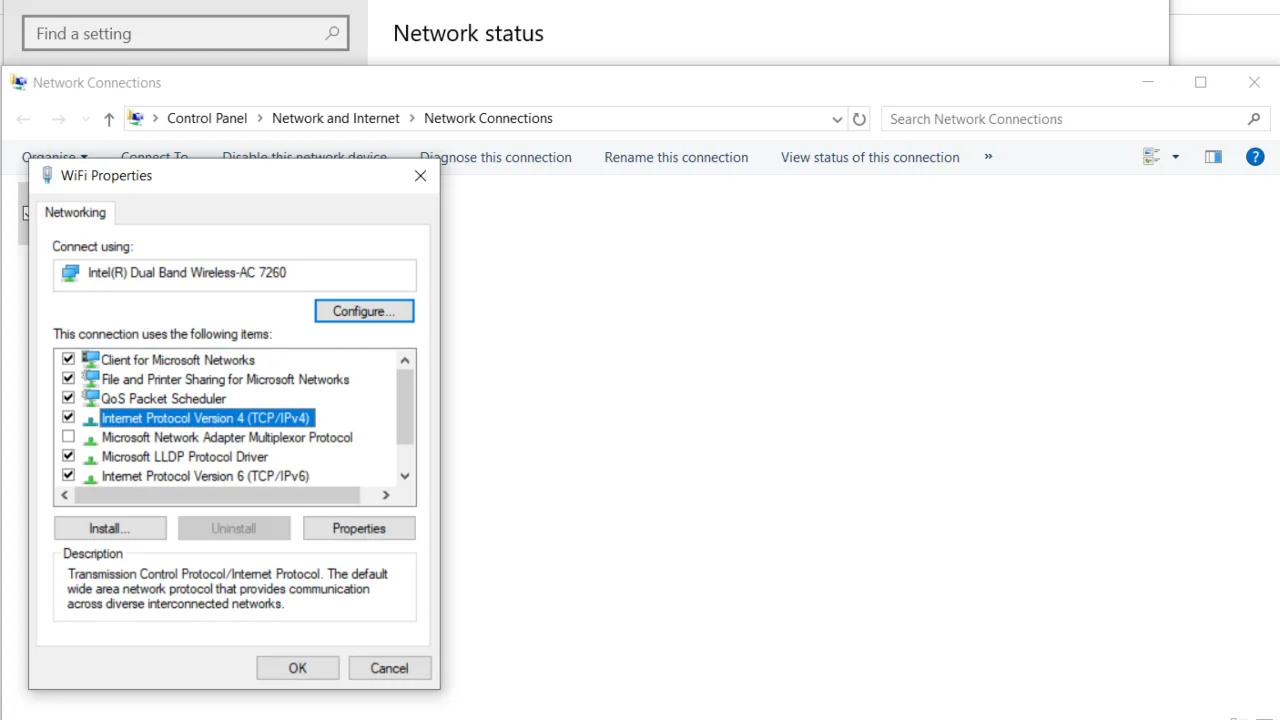The image size is (1280, 720).
Task: Uncheck QoS Packet Scheduler
Action: click(x=68, y=398)
